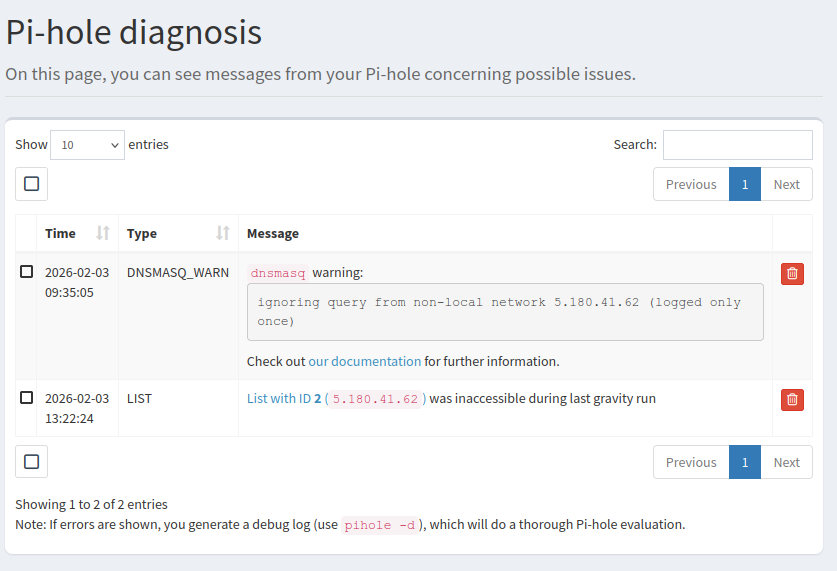
Task: Click the pink 5.180.41.62 address in LIST row
Action: click(375, 399)
